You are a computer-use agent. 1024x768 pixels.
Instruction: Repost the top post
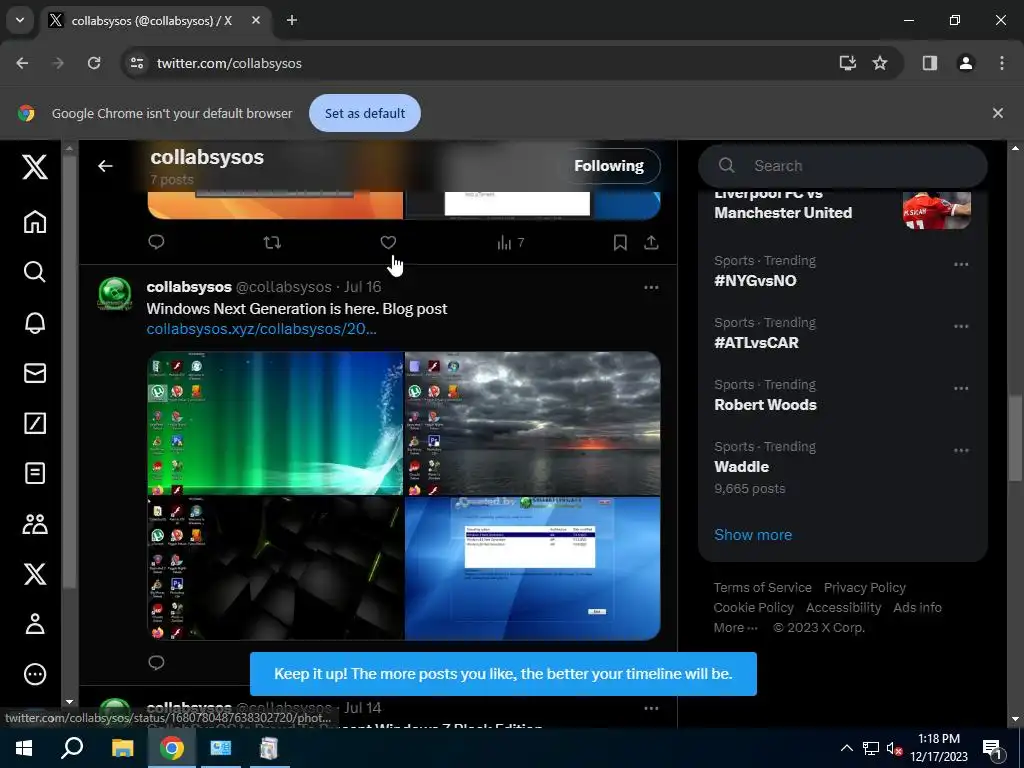coord(272,242)
